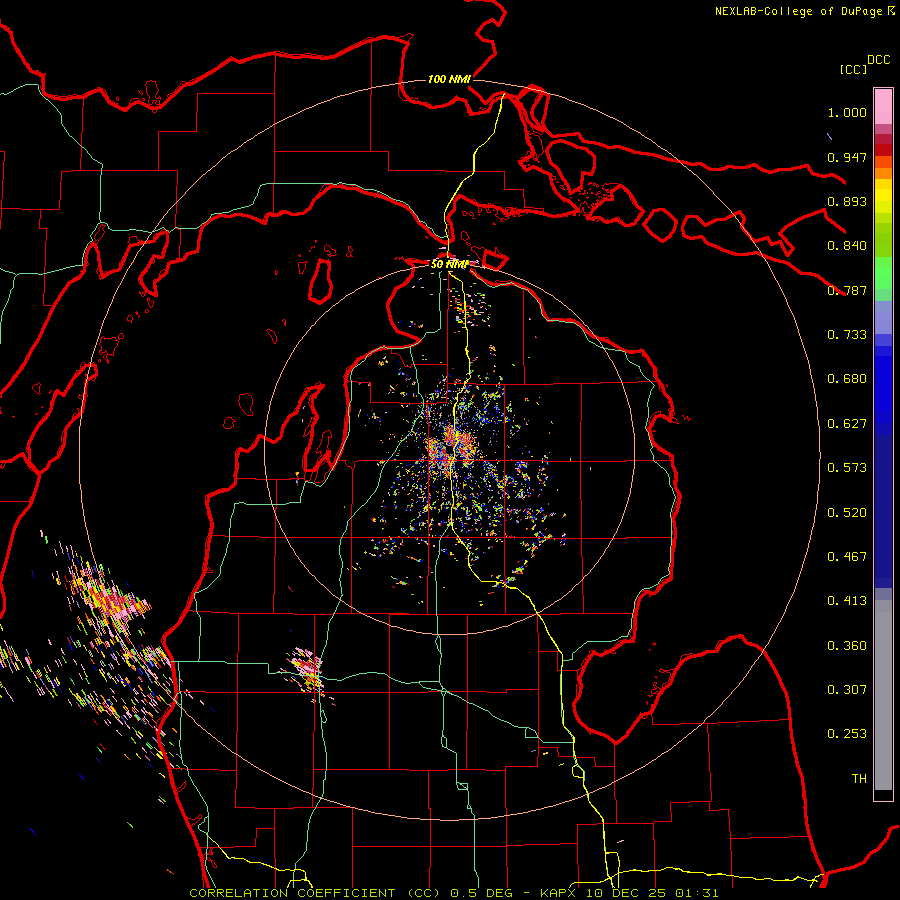
Task: Click the [CC] legend label
Action: click(853, 69)
